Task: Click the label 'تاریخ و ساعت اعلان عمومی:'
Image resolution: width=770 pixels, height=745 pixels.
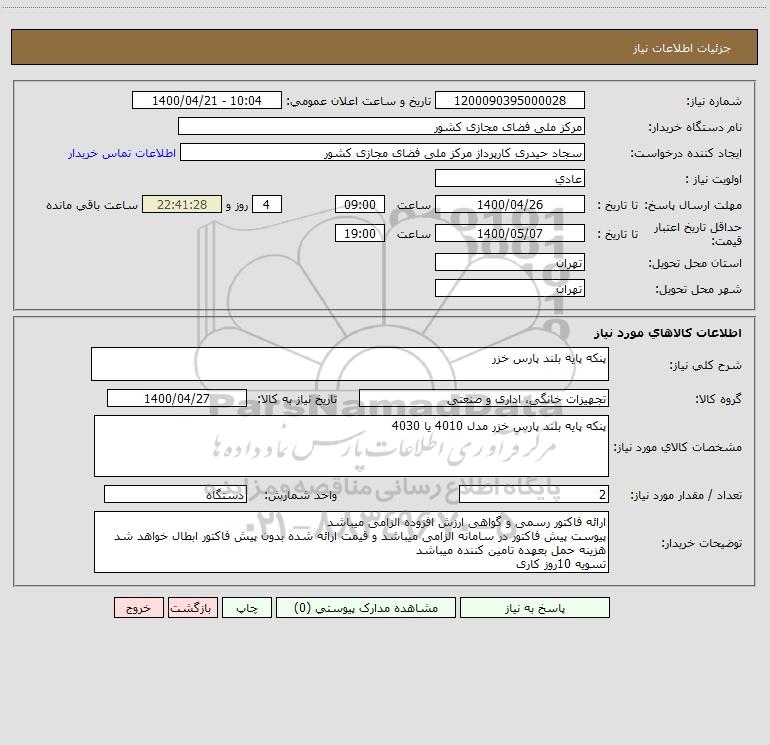Action: tap(359, 101)
